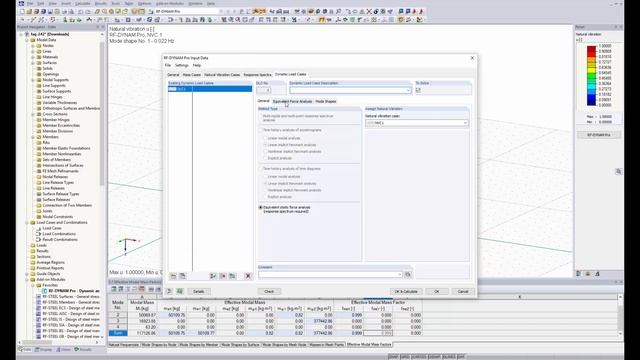Open Mode Shapes sub-tab
The height and width of the screenshot is (360, 640).
[x=326, y=101]
